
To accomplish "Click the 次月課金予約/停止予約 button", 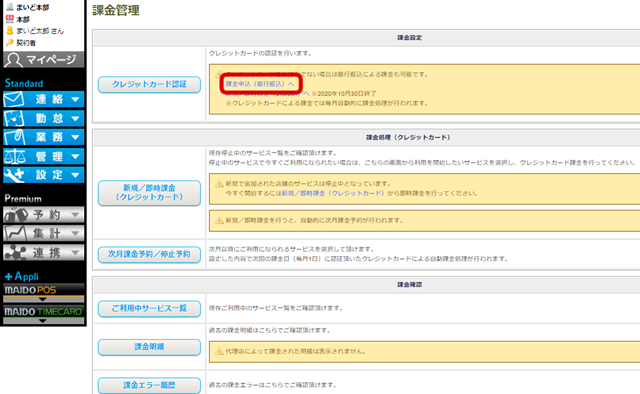I will pos(149,254).
